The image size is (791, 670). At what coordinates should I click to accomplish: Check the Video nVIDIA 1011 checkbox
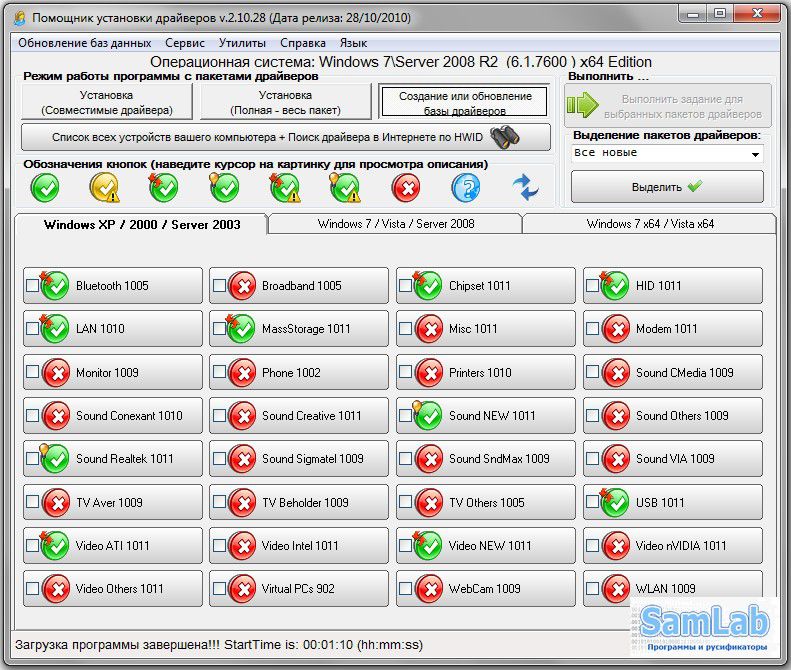[x=592, y=546]
